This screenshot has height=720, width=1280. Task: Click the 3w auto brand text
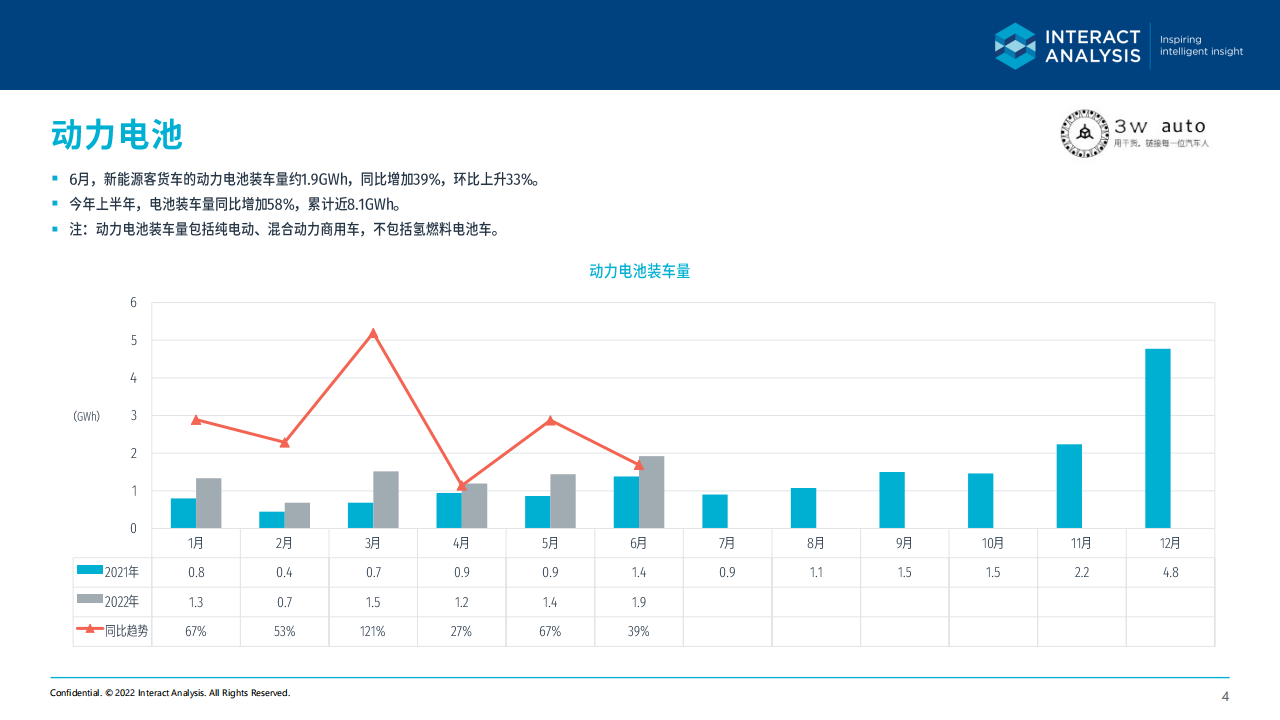pyautogui.click(x=1160, y=126)
